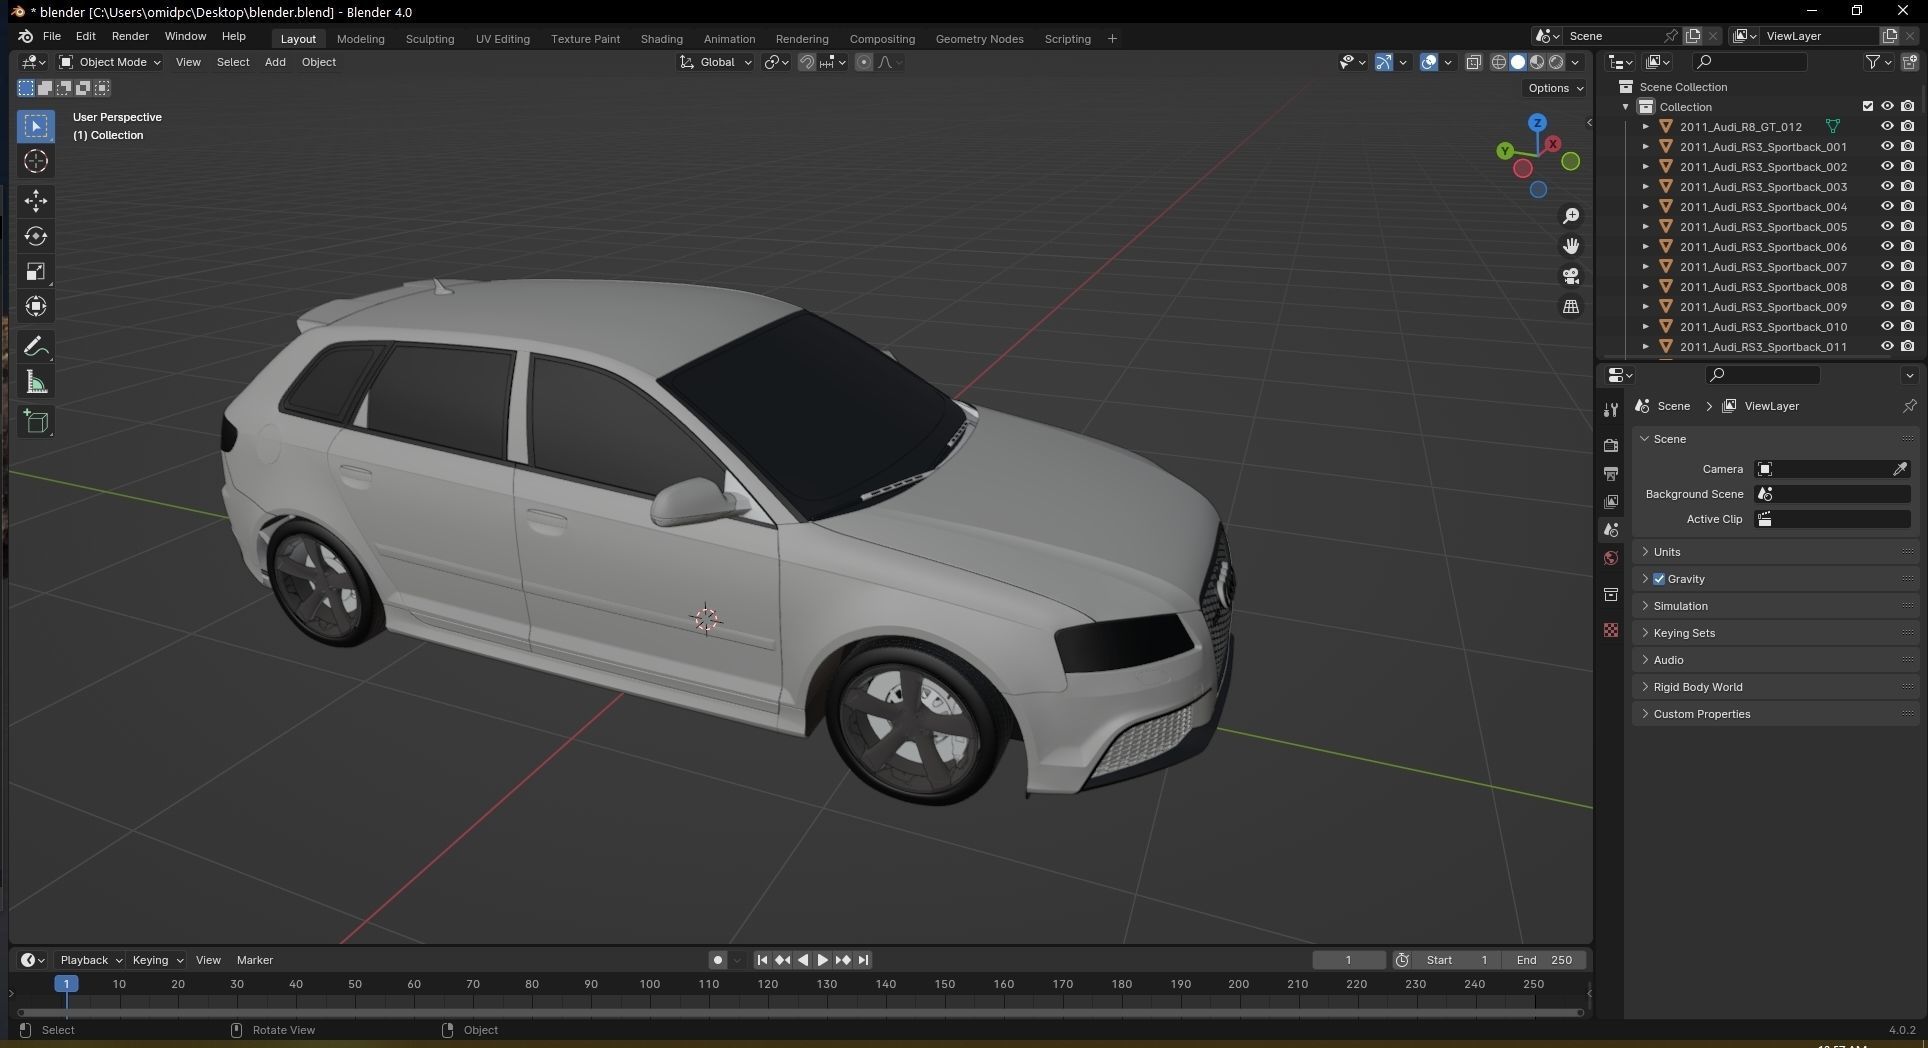
Task: Open the Tool properties tab
Action: [x=1610, y=410]
